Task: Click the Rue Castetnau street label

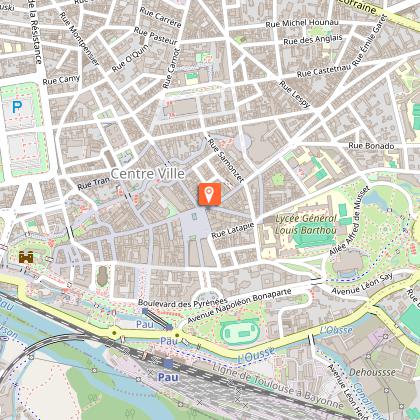Action: [324, 70]
